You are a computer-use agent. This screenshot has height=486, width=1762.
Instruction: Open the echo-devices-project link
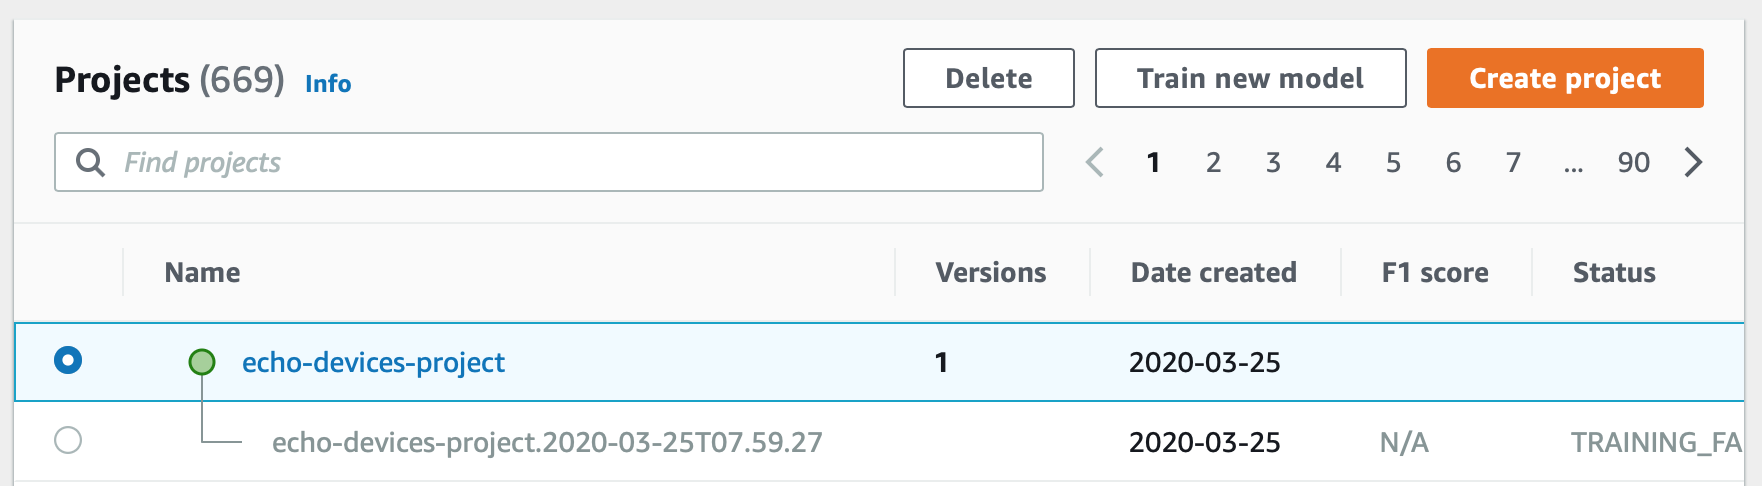(x=373, y=362)
